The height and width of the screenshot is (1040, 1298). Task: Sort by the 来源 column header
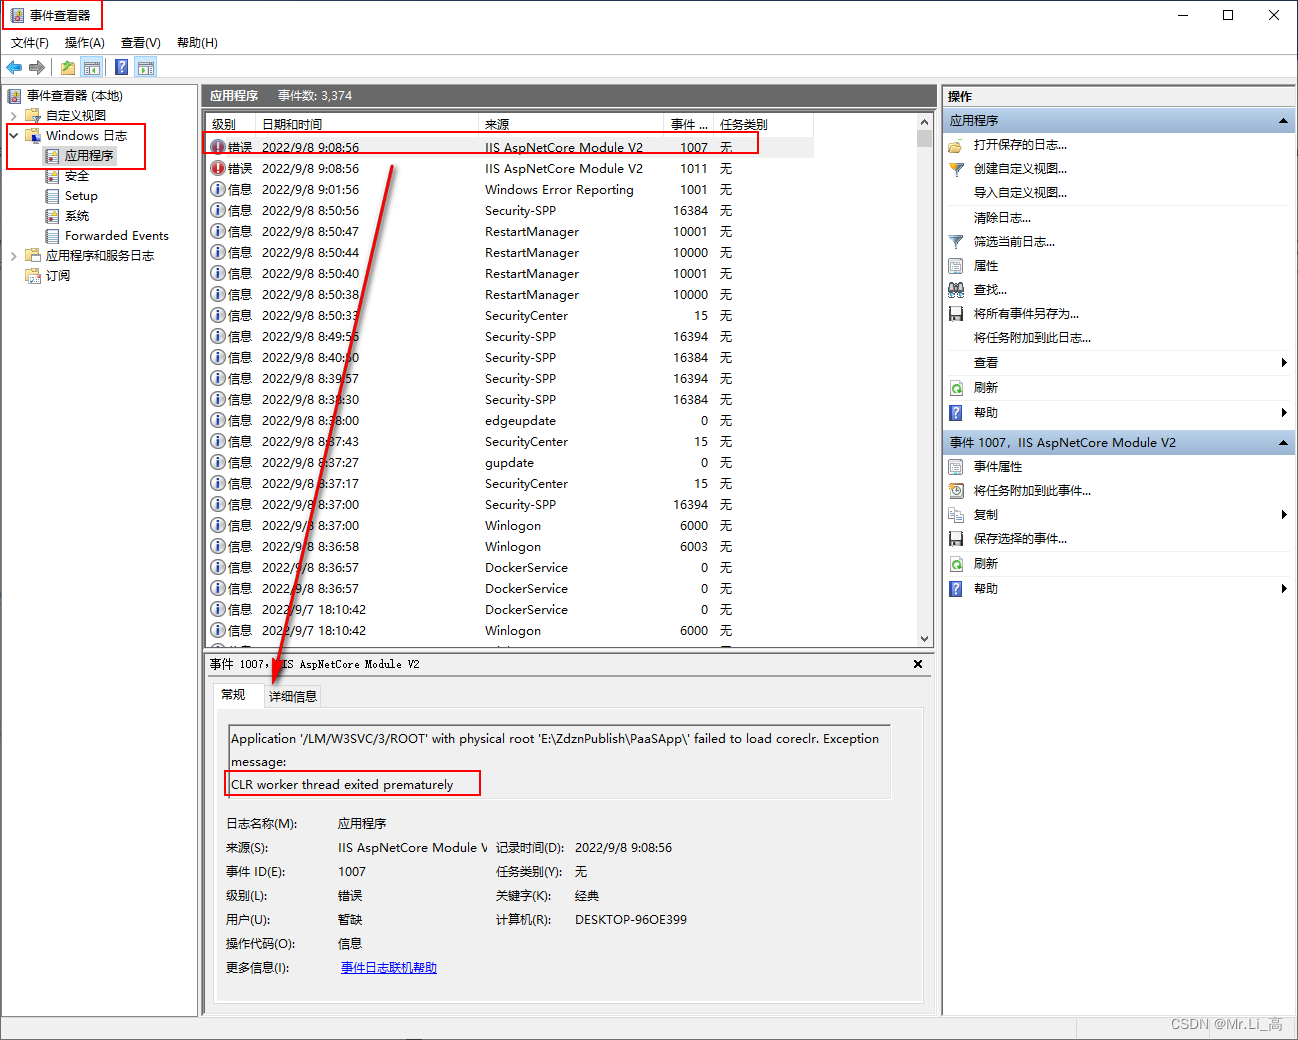tap(571, 125)
